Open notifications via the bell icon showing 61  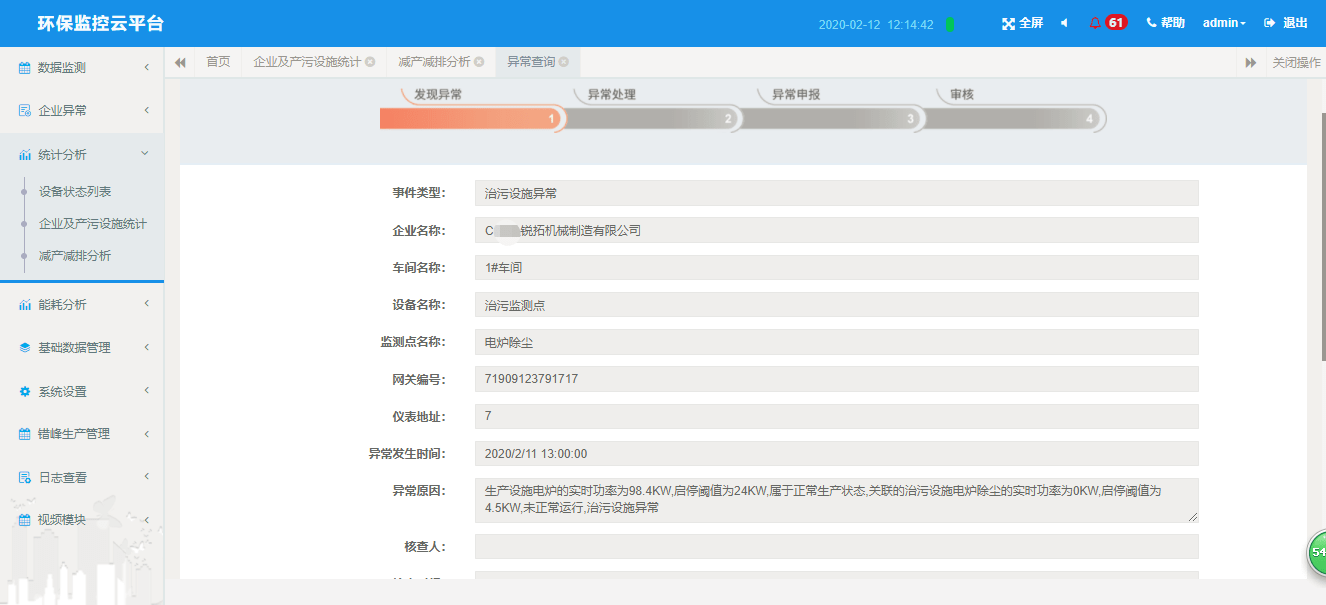[x=1098, y=22]
